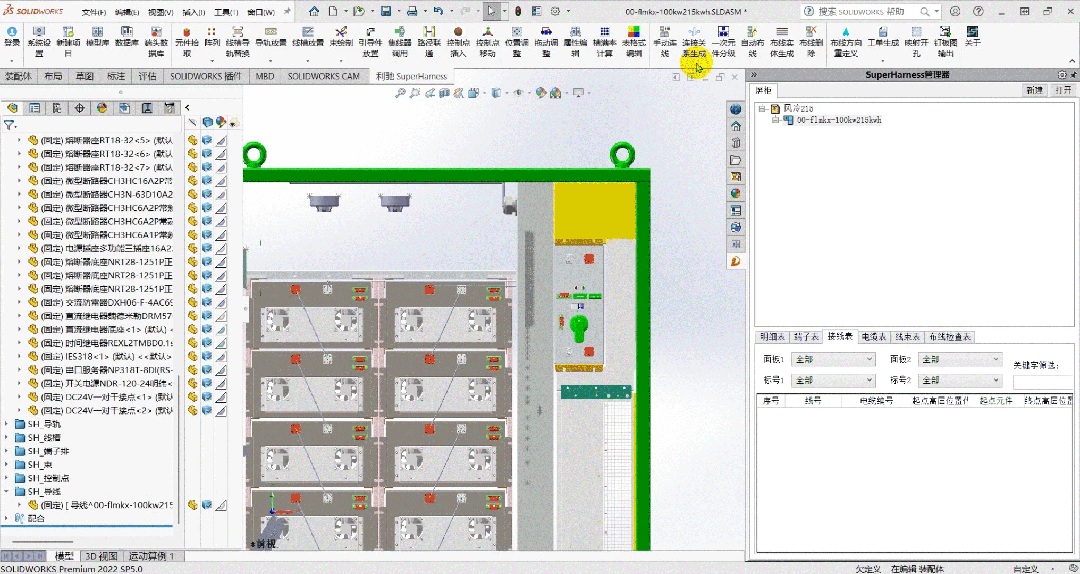The image size is (1080, 574).
Task: Click the 新建 button in SuperHarness manager
Action: (x=1034, y=90)
